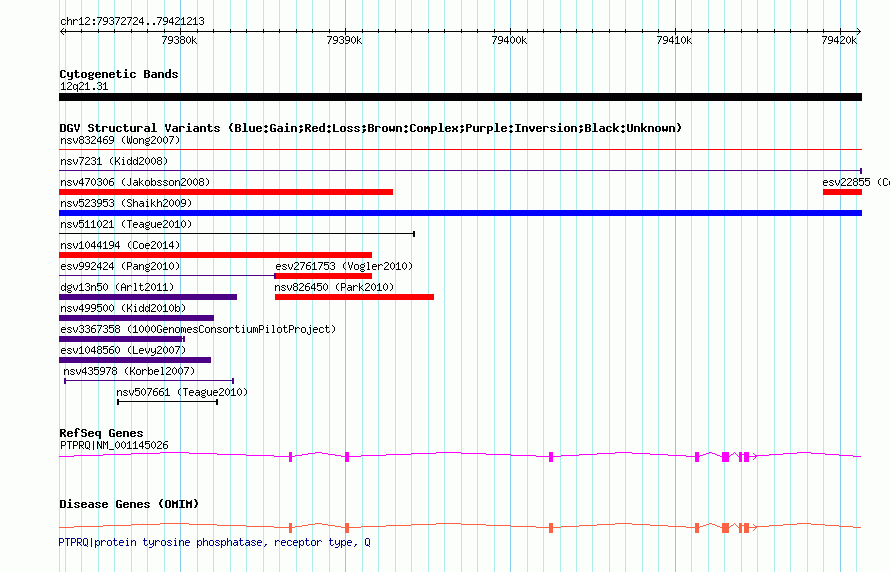Image resolution: width=890 pixels, height=572 pixels.
Task: Click the PTPRQ|NM_001145026 label
Action: click(114, 445)
